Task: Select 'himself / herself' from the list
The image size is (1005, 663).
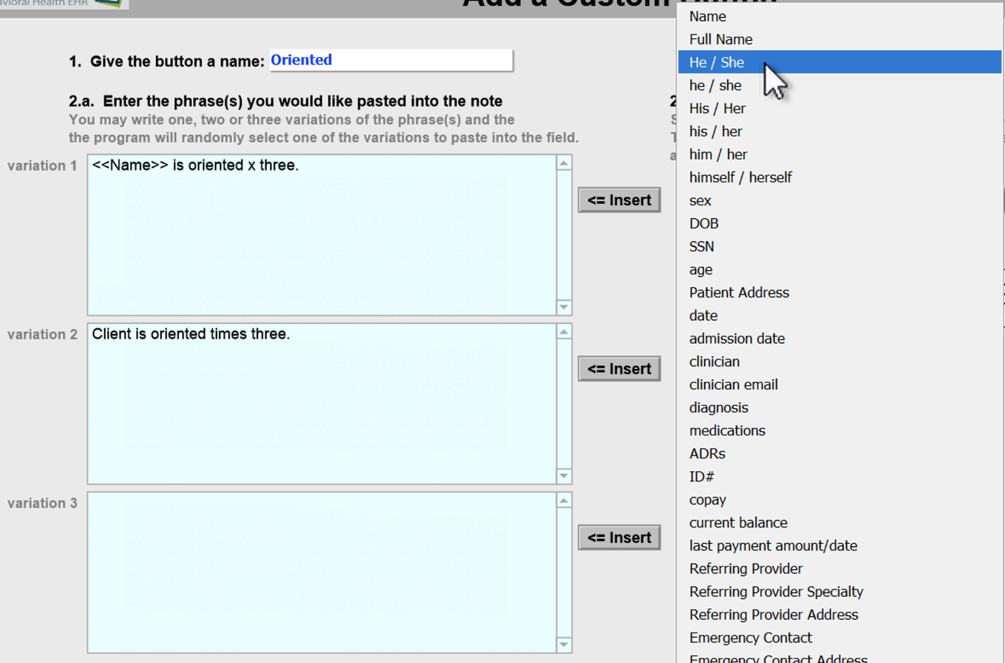Action: pyautogui.click(x=740, y=177)
